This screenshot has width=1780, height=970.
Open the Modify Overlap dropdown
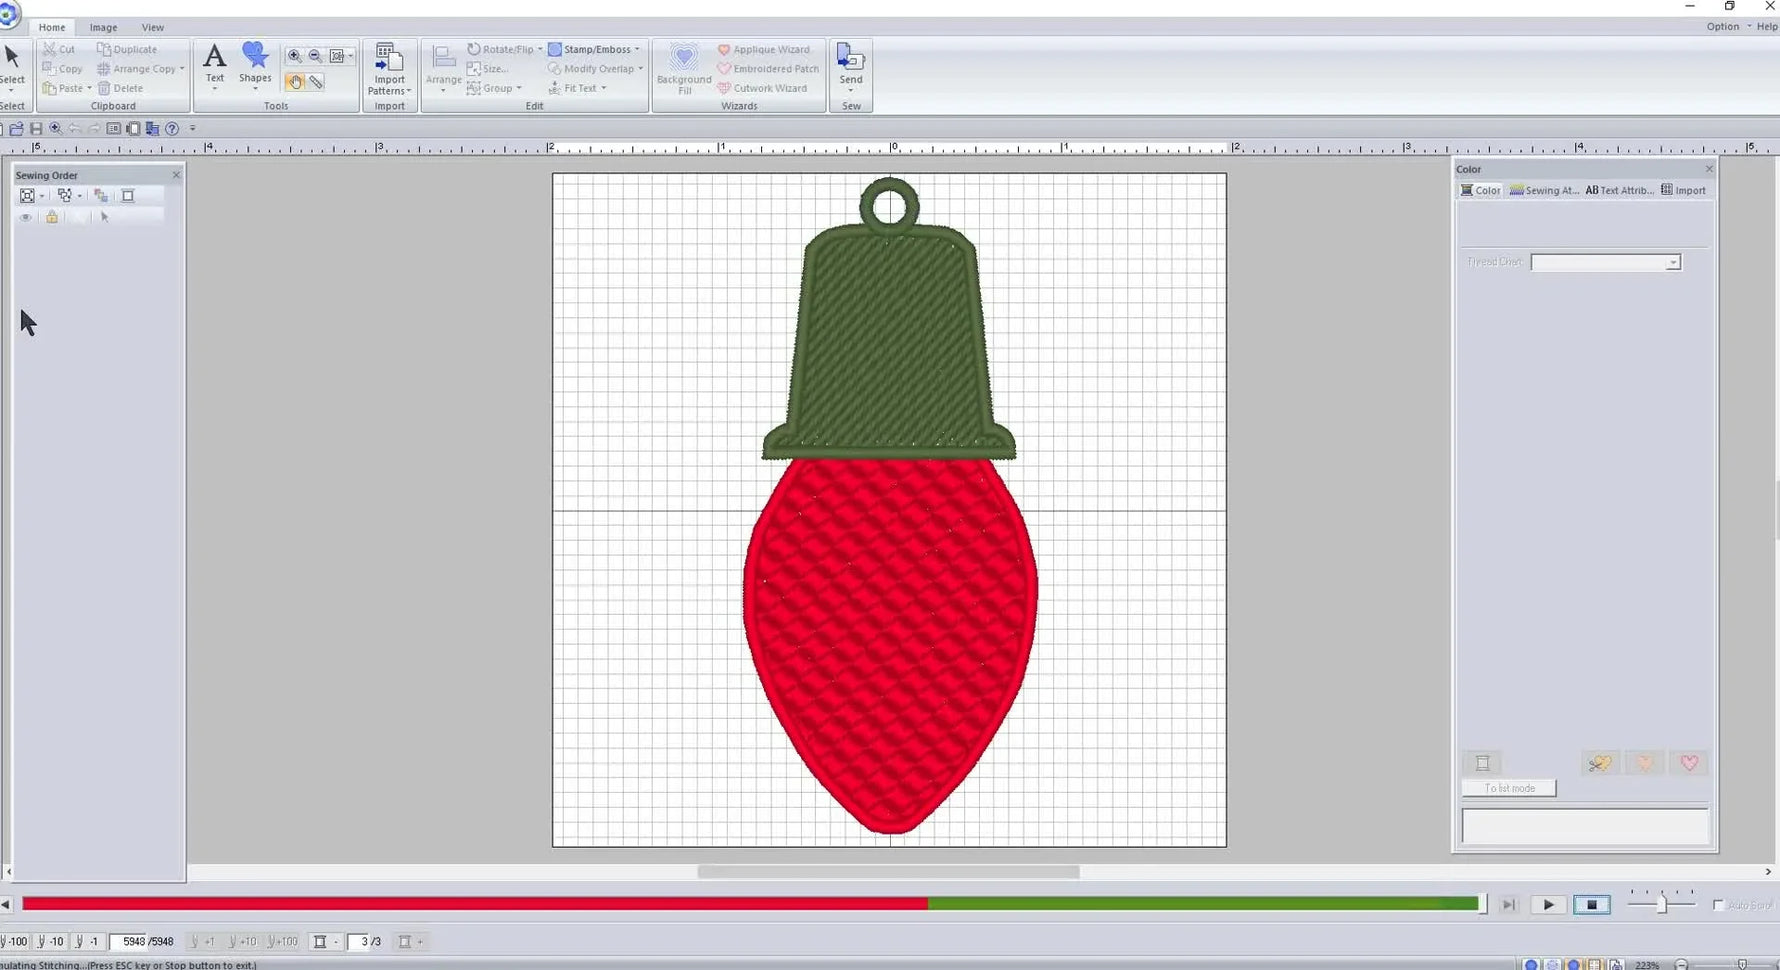[x=640, y=69]
